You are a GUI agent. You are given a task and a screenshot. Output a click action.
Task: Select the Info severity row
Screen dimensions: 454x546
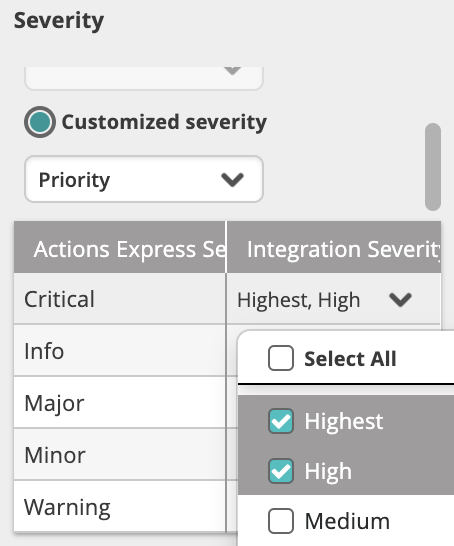click(x=120, y=351)
